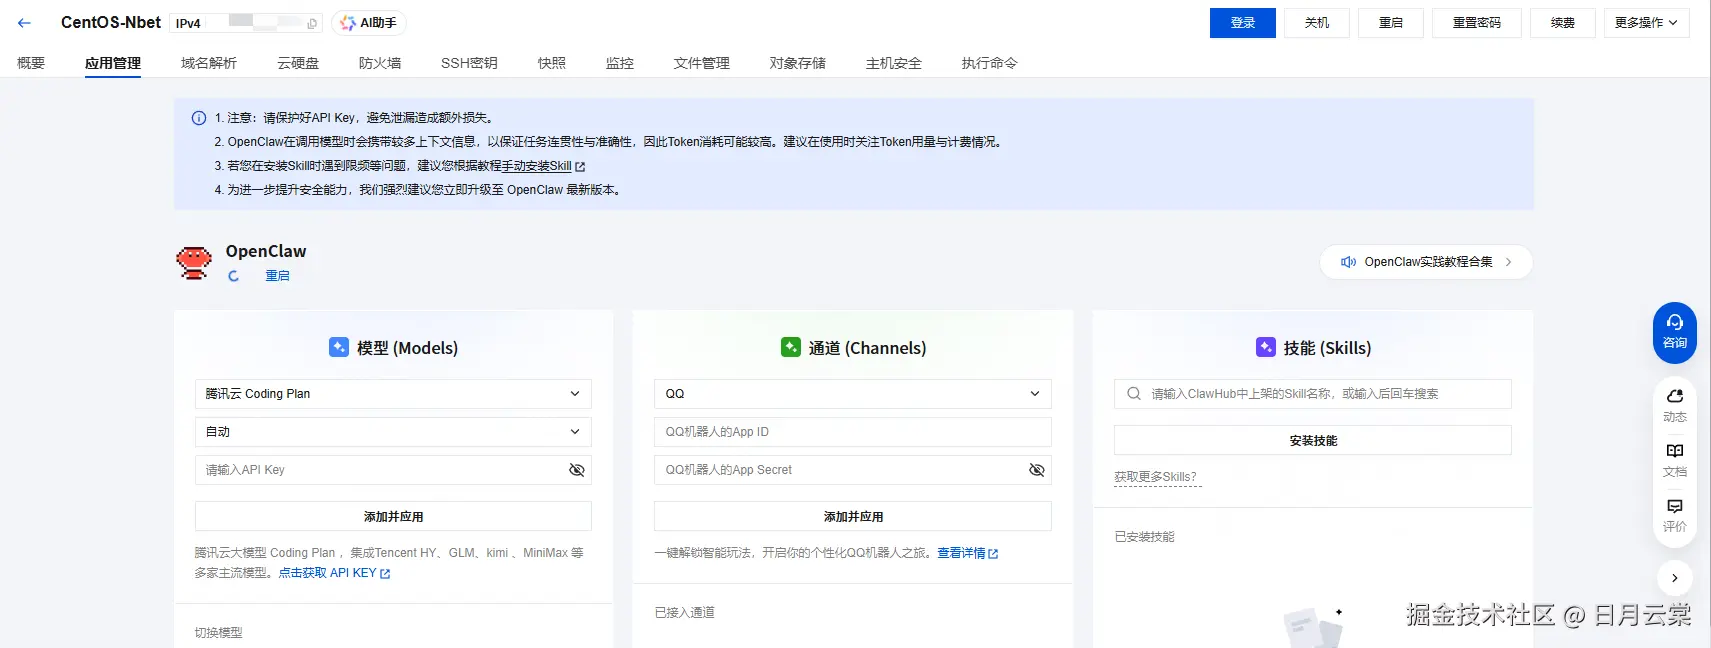Image resolution: width=1711 pixels, height=648 pixels.
Task: Focus the 请输入API Key field
Action: click(393, 470)
